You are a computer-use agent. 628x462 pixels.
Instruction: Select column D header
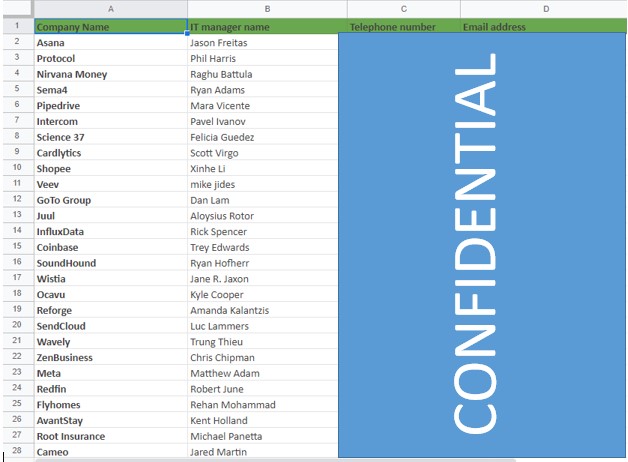tap(544, 9)
